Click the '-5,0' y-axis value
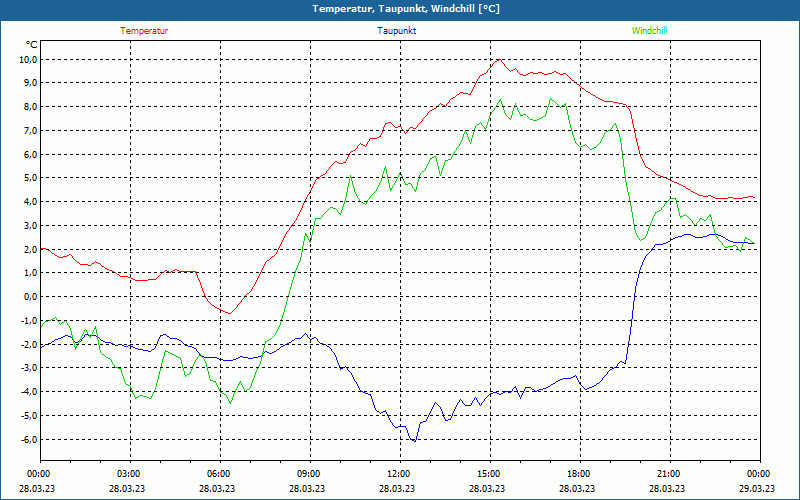The image size is (800, 500). coord(30,415)
